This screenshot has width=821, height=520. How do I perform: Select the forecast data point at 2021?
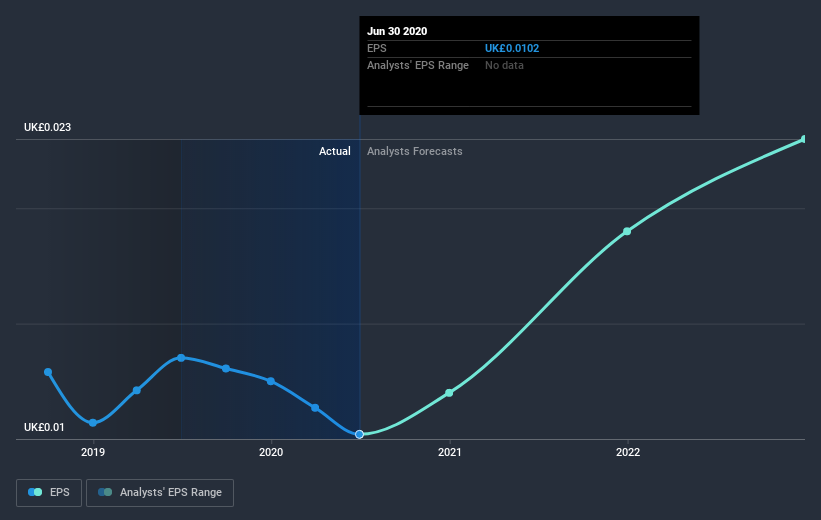[449, 393]
